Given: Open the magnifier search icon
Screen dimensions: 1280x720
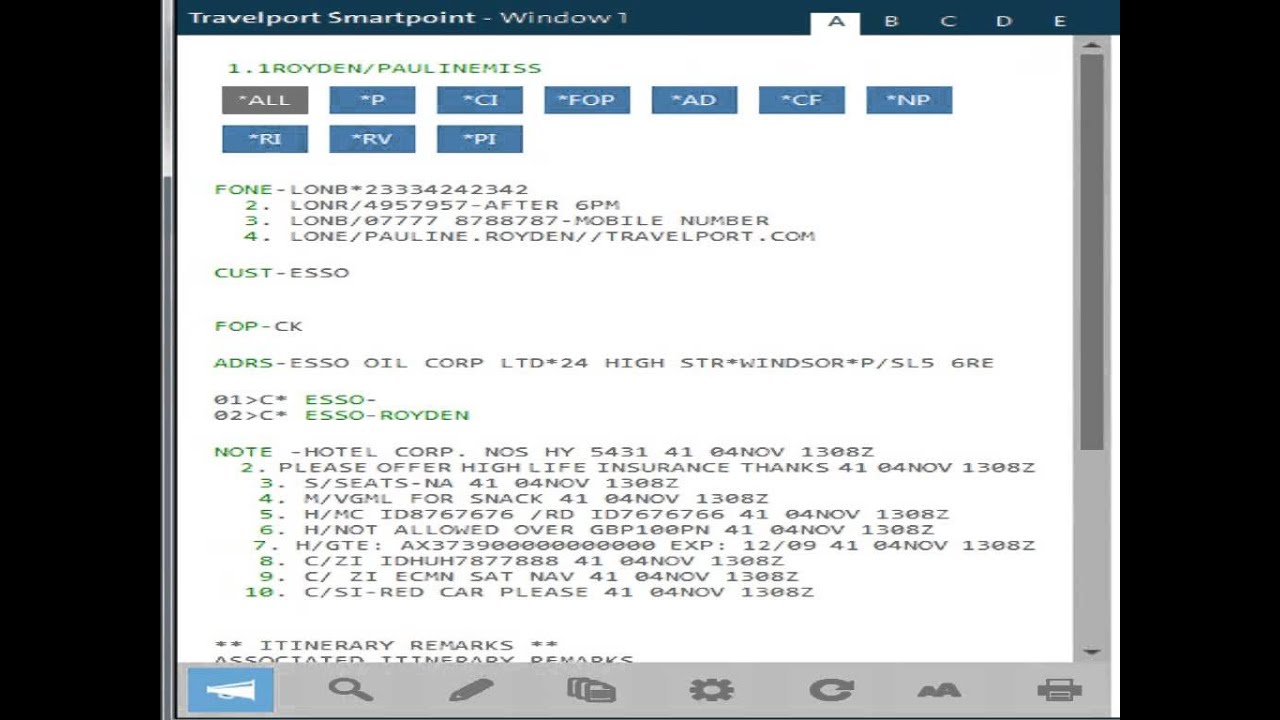Looking at the screenshot, I should (x=351, y=689).
